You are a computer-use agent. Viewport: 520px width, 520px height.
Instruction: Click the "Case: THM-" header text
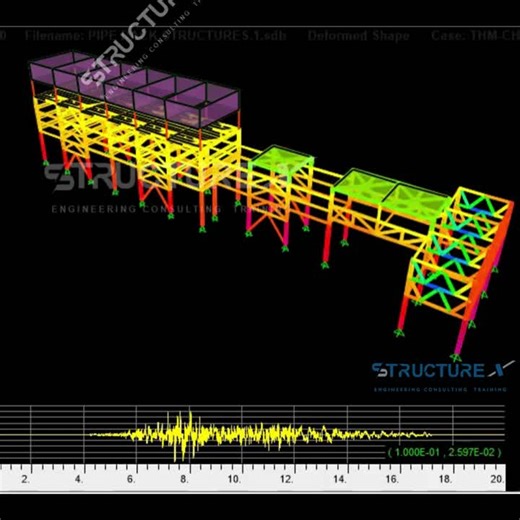tap(475, 35)
